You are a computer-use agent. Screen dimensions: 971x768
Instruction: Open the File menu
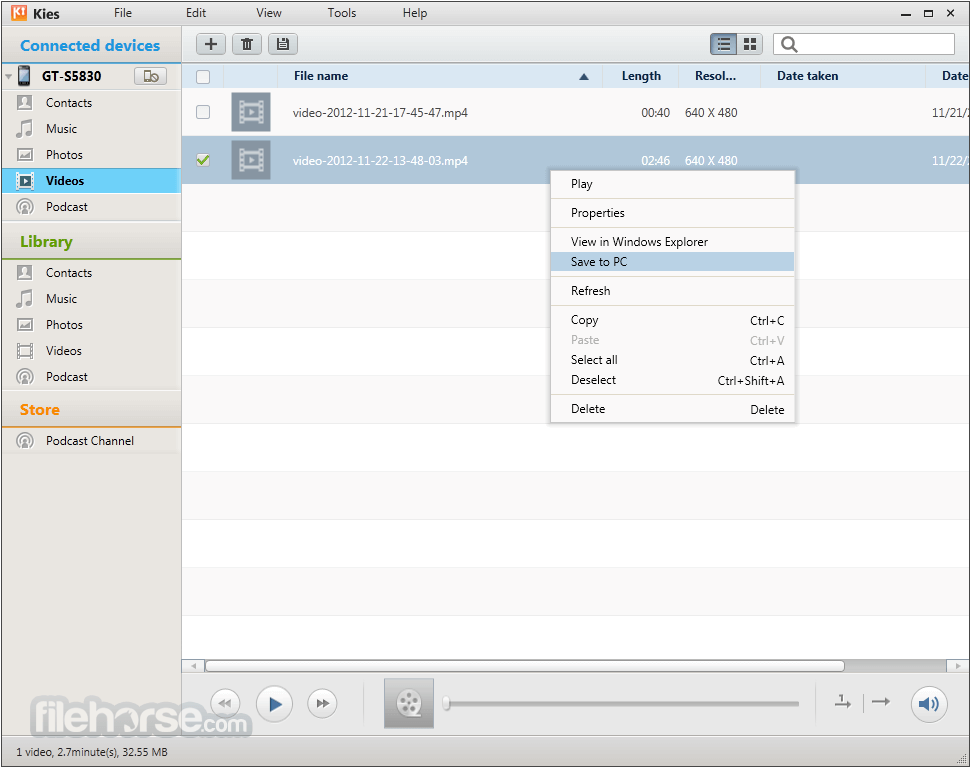click(x=123, y=13)
